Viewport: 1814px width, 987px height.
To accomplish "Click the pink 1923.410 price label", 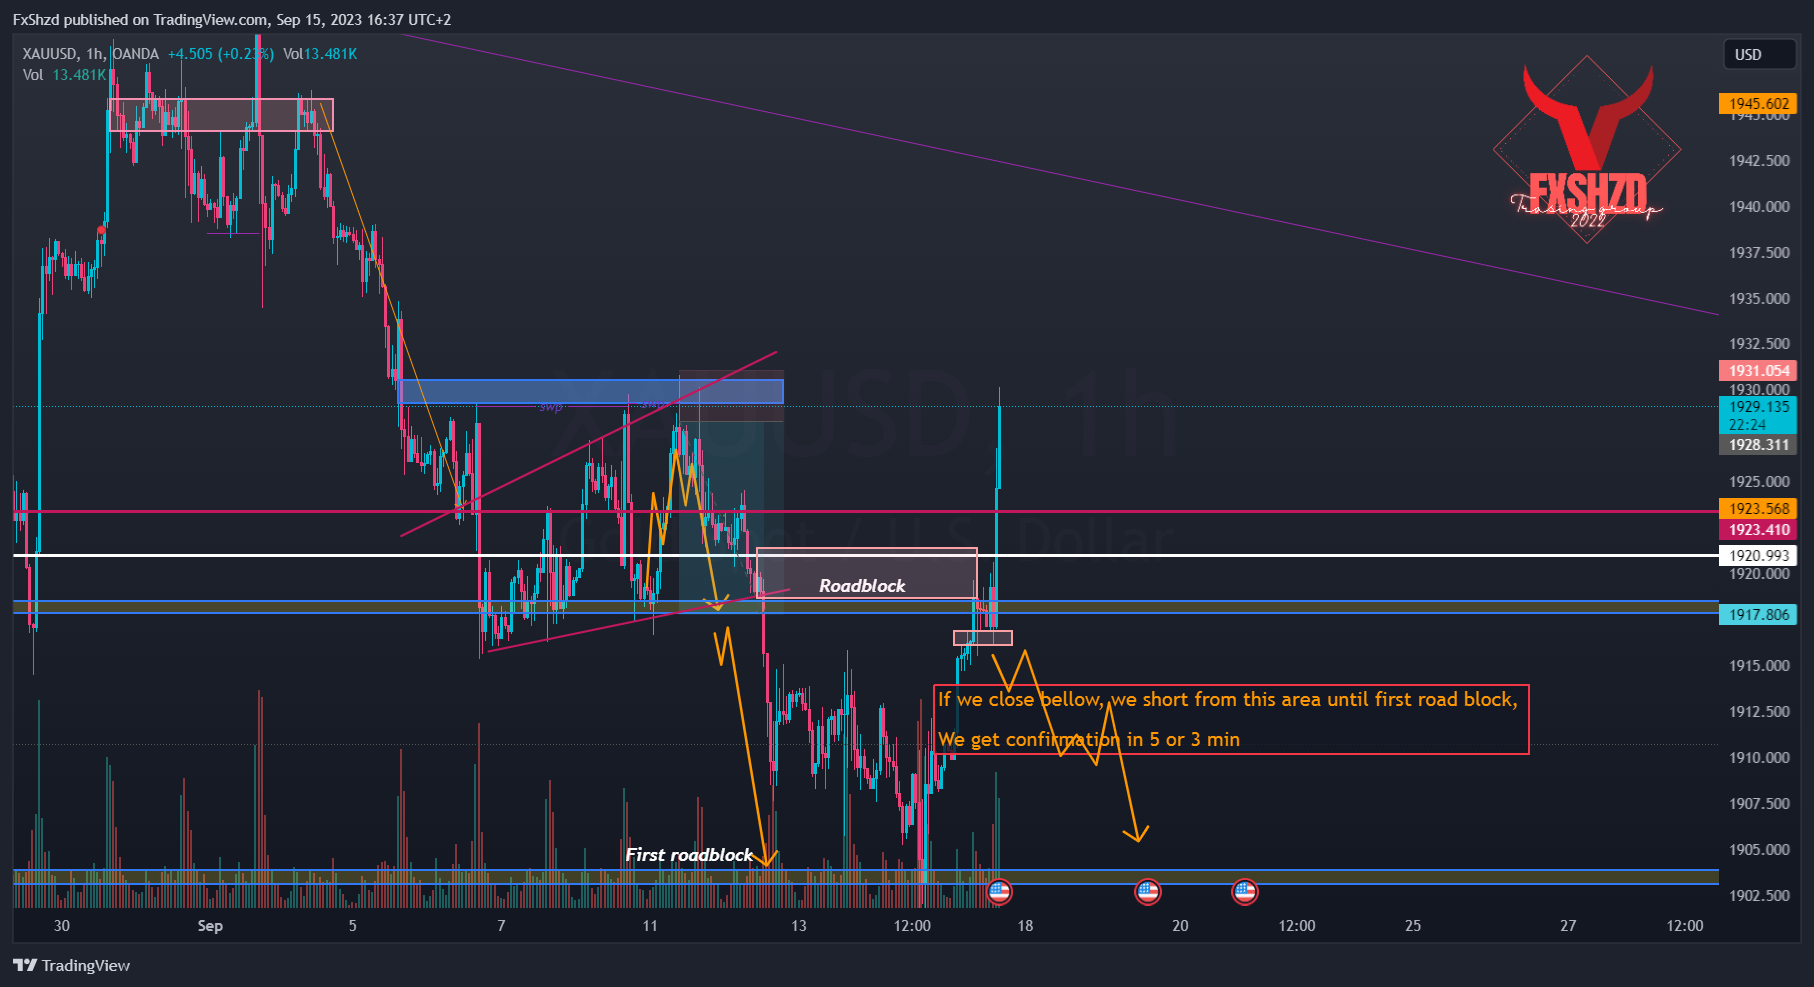I will [1758, 530].
